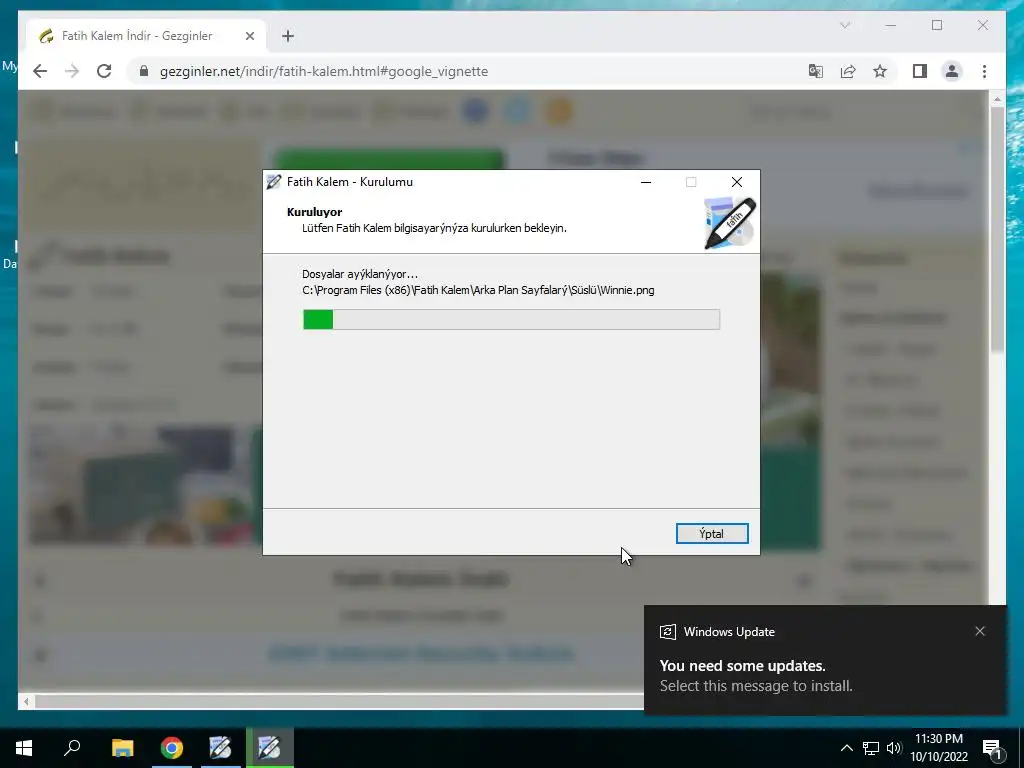Close the Fatih Kalem installer window
The height and width of the screenshot is (768, 1024).
click(737, 182)
